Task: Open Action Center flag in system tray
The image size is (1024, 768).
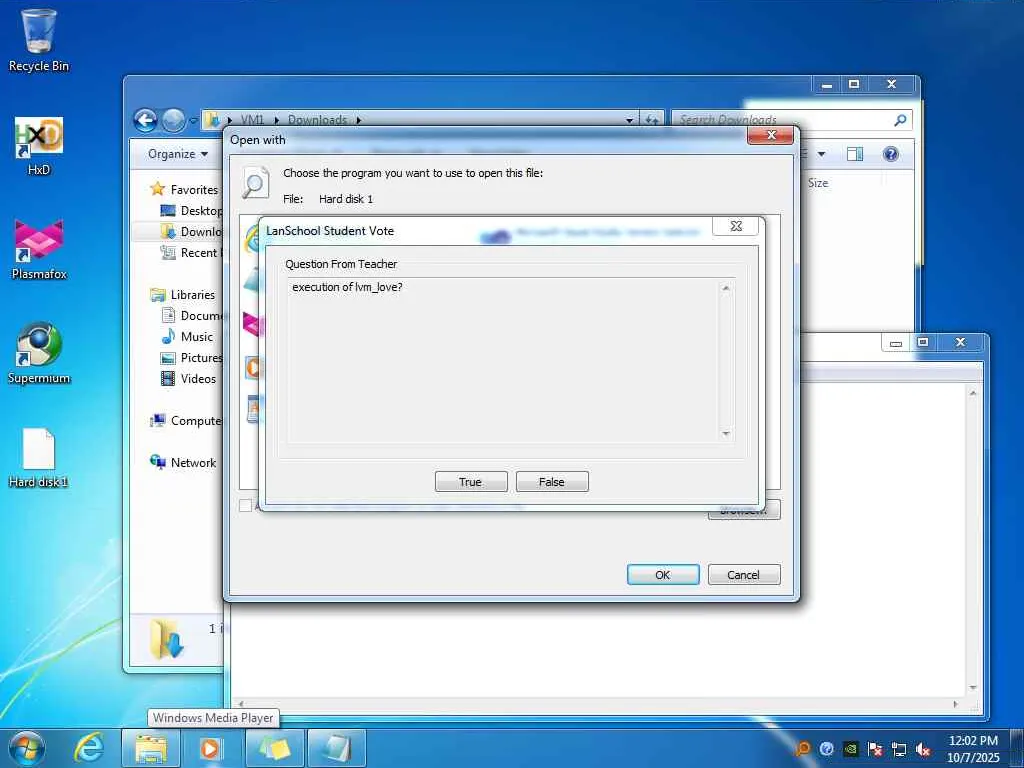Action: coord(875,749)
